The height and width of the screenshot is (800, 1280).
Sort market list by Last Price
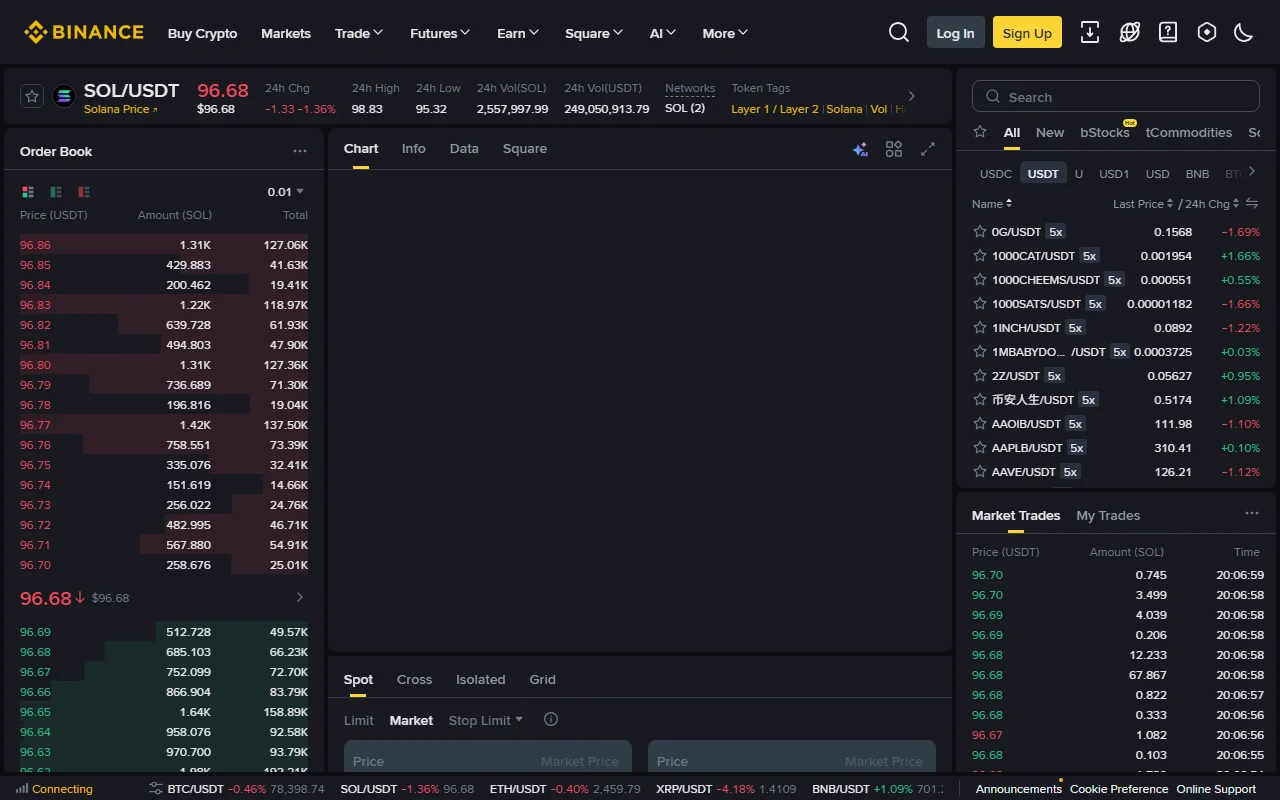[1143, 203]
